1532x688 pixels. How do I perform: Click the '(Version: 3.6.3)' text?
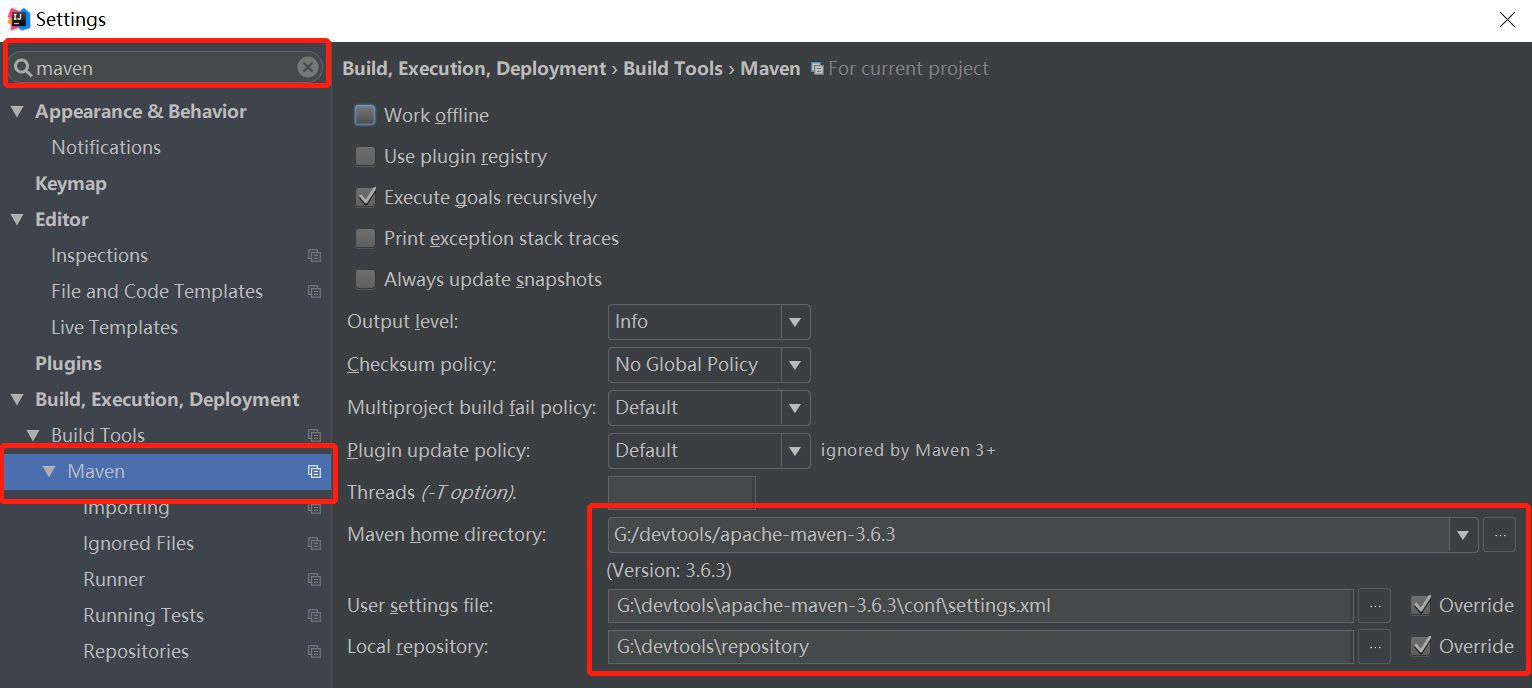point(669,571)
